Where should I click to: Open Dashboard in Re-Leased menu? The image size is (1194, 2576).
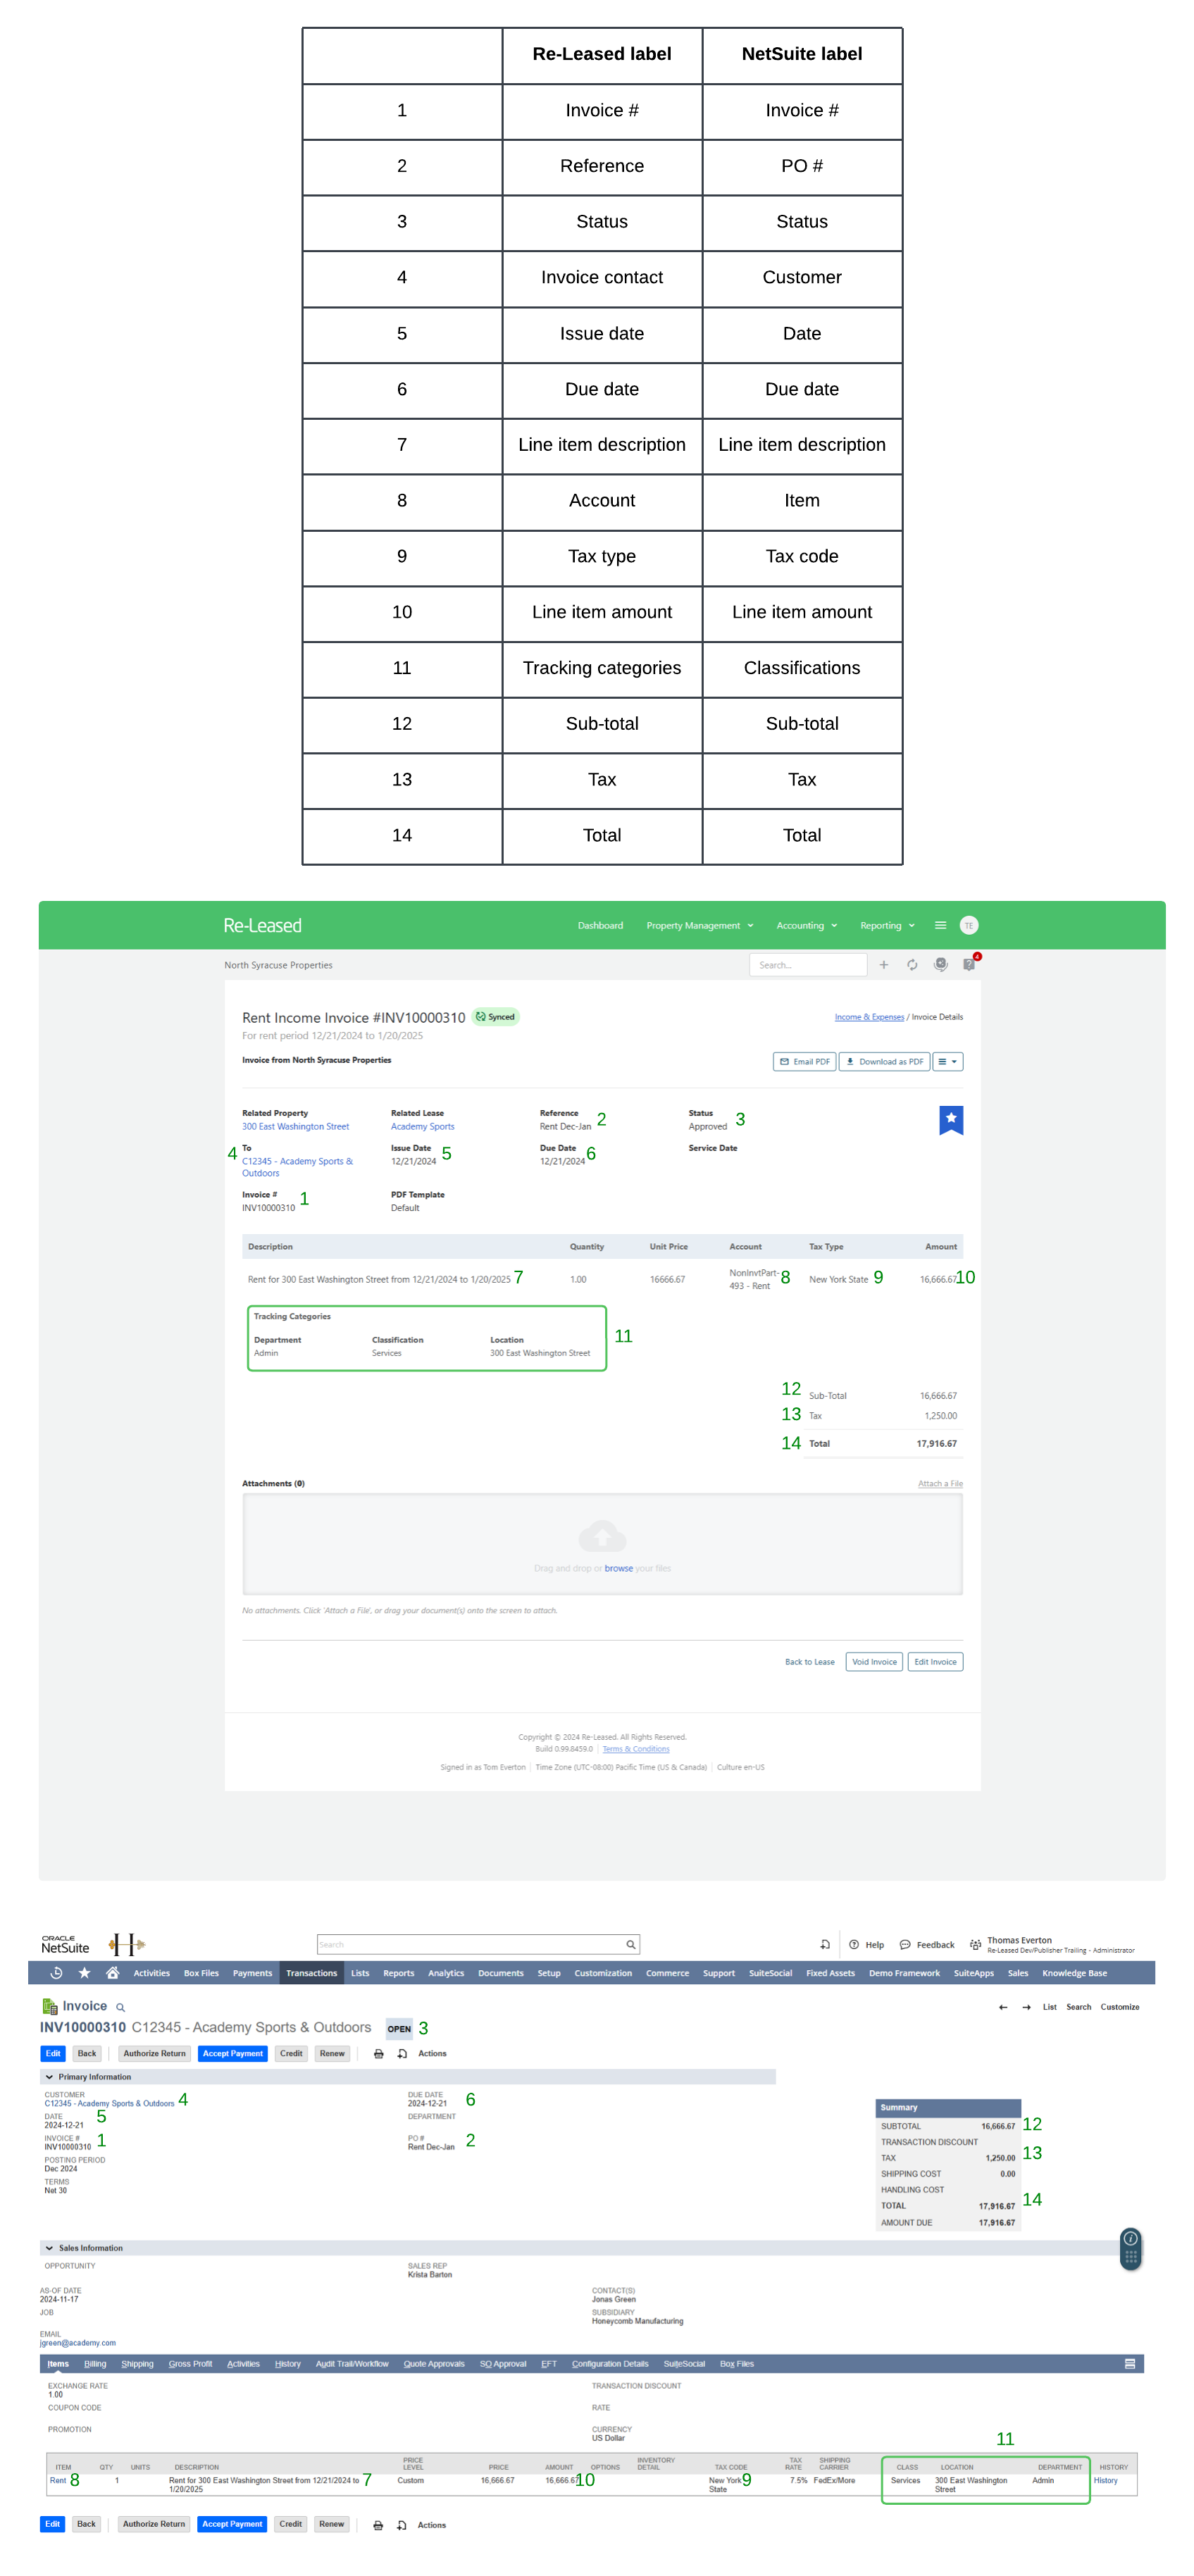600,925
